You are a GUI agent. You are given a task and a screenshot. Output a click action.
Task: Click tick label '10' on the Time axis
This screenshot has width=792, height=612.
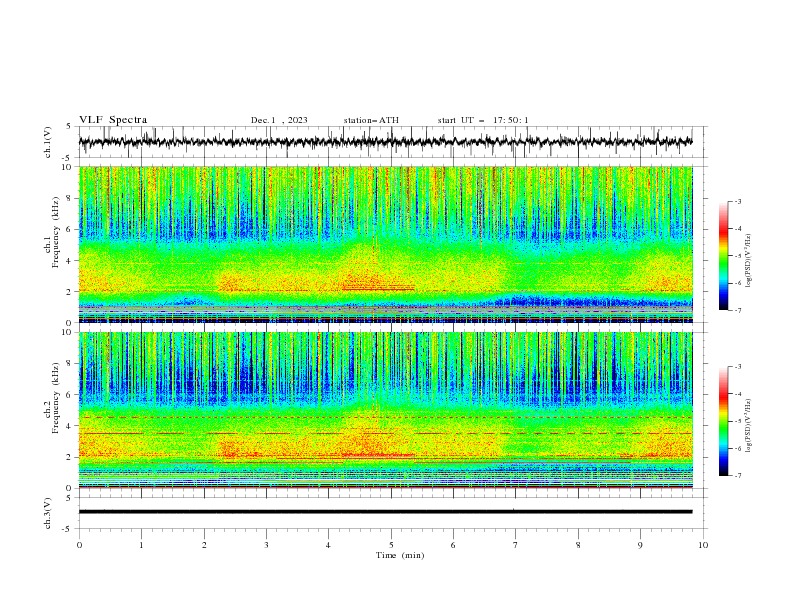click(703, 545)
